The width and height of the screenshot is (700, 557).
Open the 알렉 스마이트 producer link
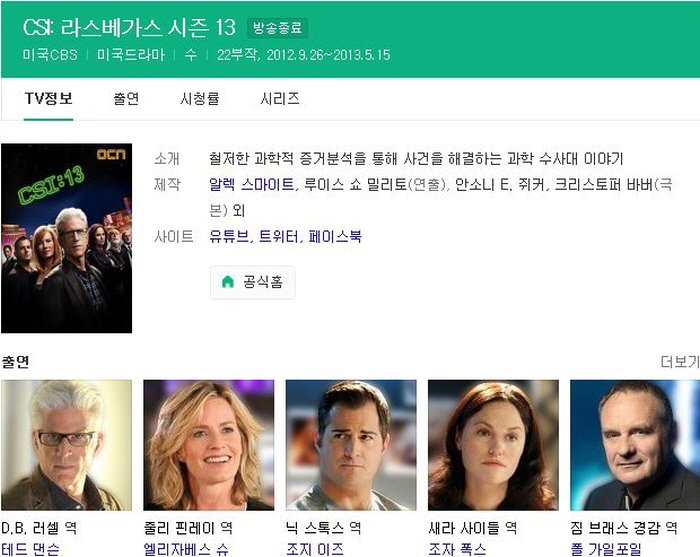252,184
